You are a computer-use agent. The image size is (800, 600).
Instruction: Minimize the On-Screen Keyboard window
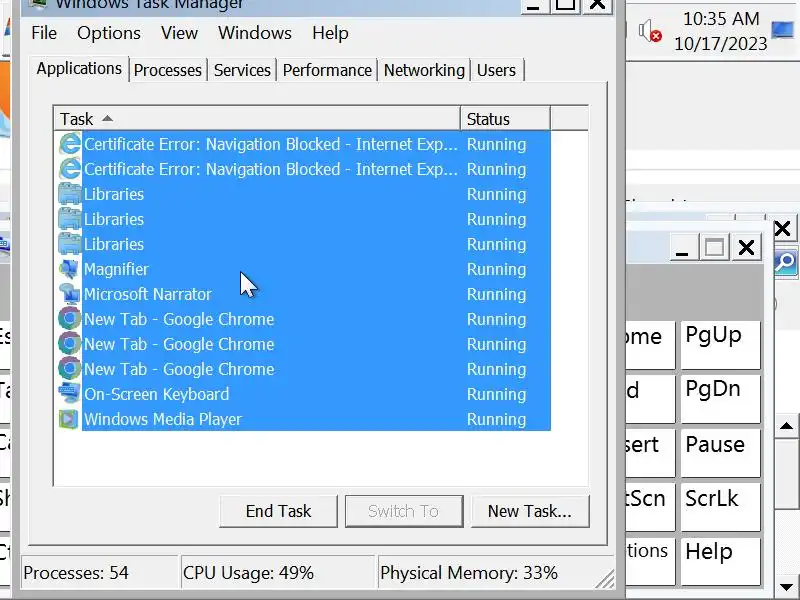click(682, 248)
